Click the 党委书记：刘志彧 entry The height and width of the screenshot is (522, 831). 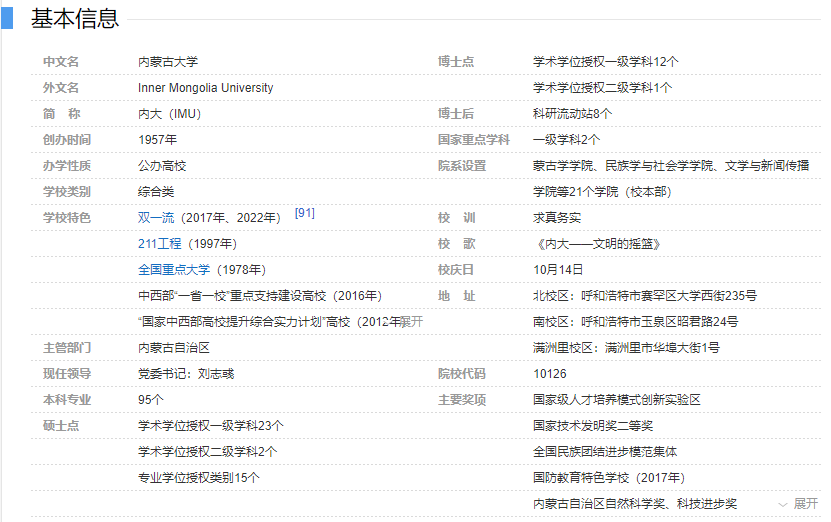point(186,374)
